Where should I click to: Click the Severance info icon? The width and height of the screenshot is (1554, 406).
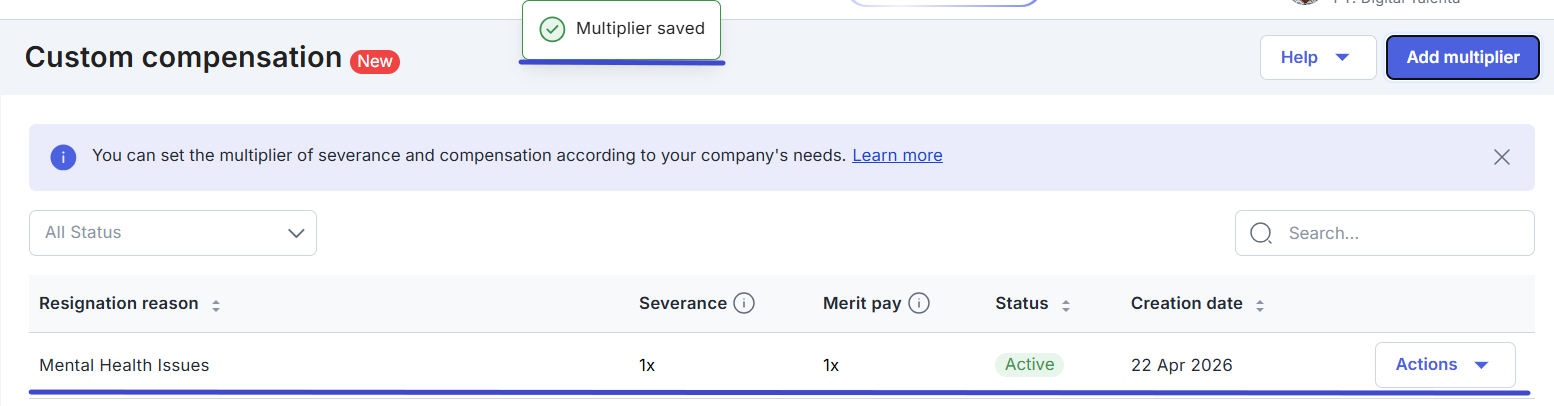coord(743,303)
